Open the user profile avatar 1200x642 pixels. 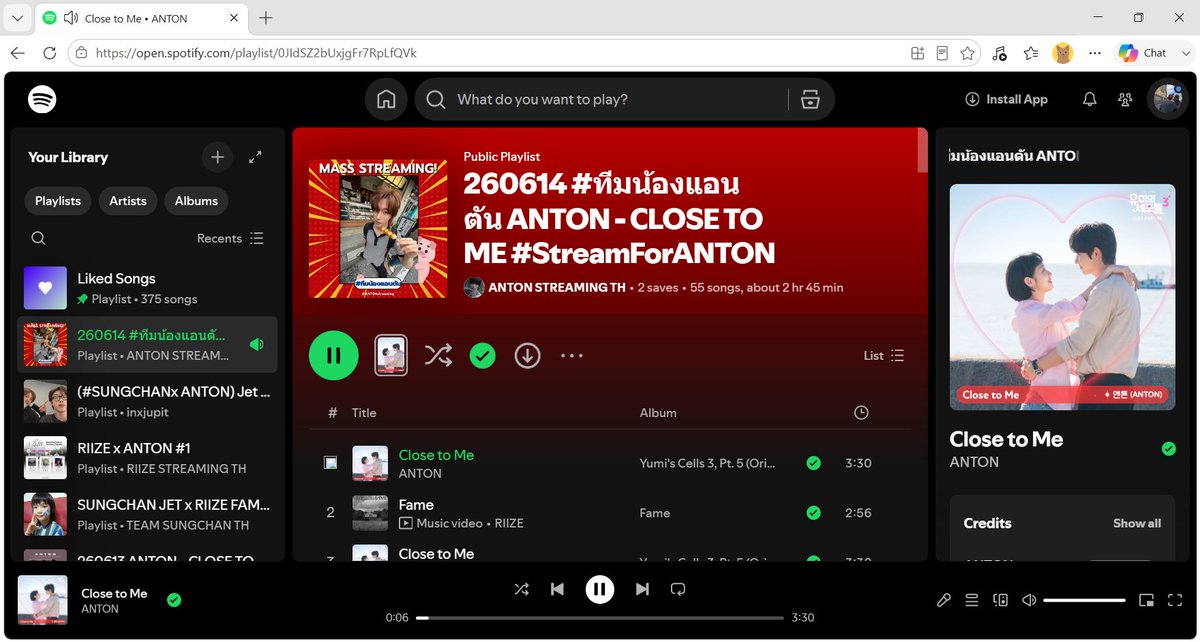point(1168,99)
